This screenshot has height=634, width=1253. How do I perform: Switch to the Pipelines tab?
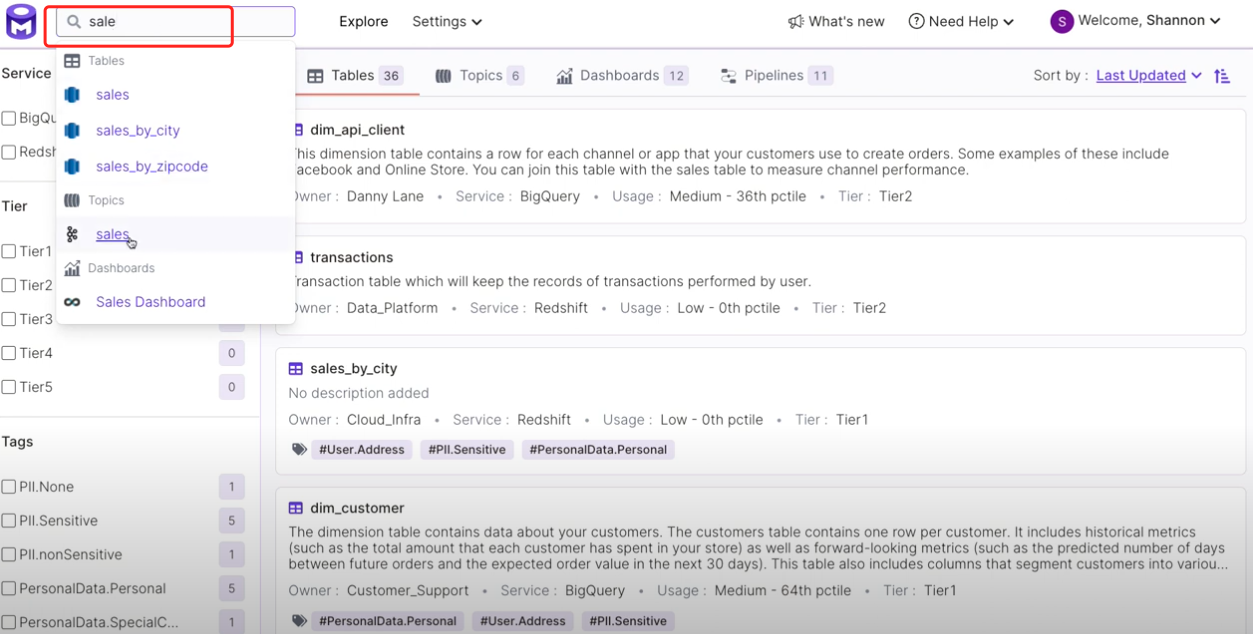click(x=775, y=76)
